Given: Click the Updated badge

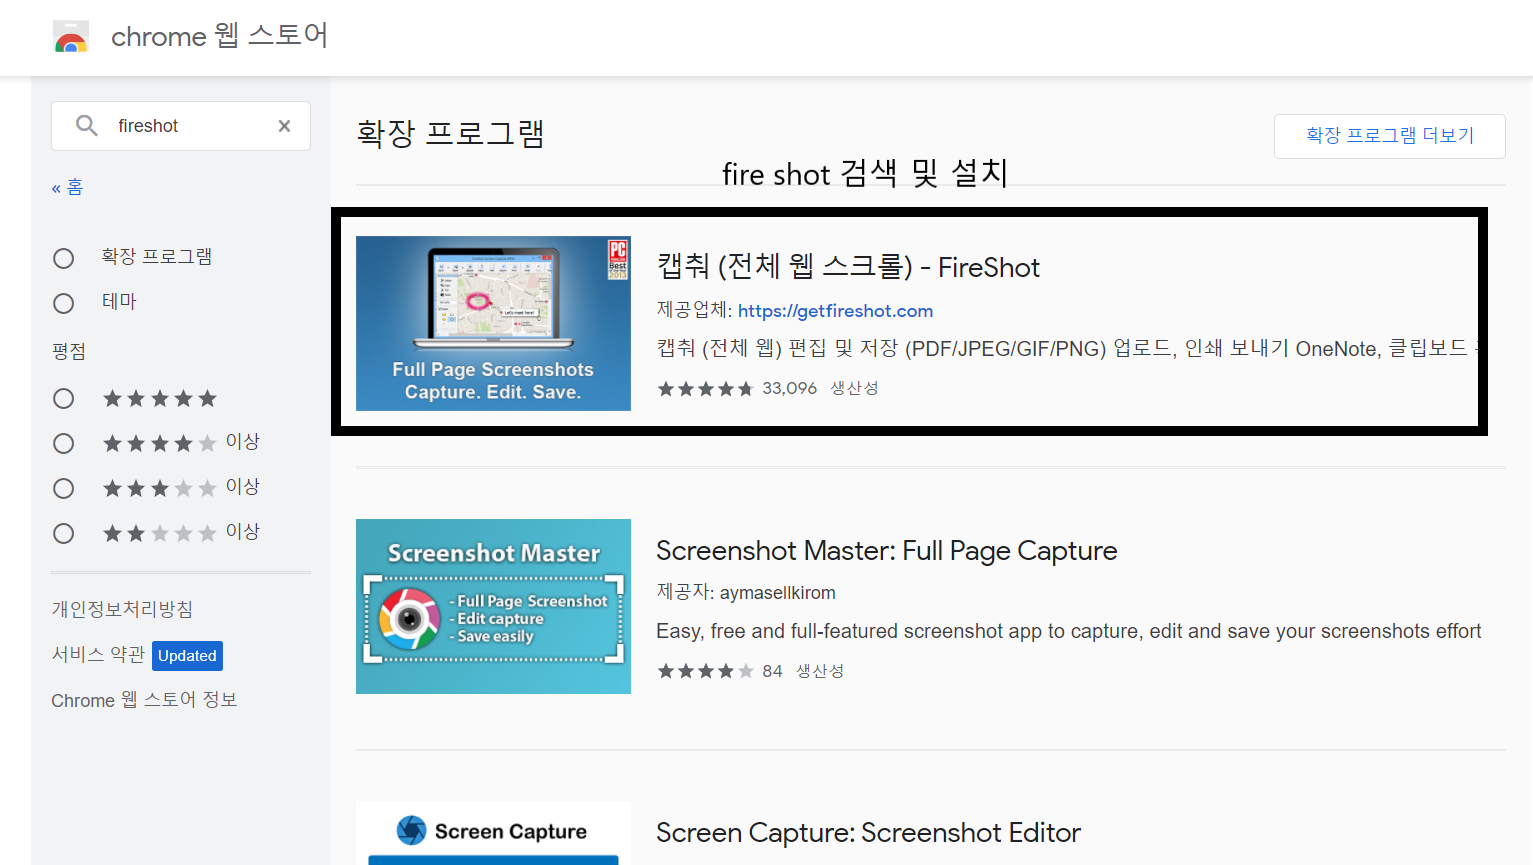Looking at the screenshot, I should point(187,656).
